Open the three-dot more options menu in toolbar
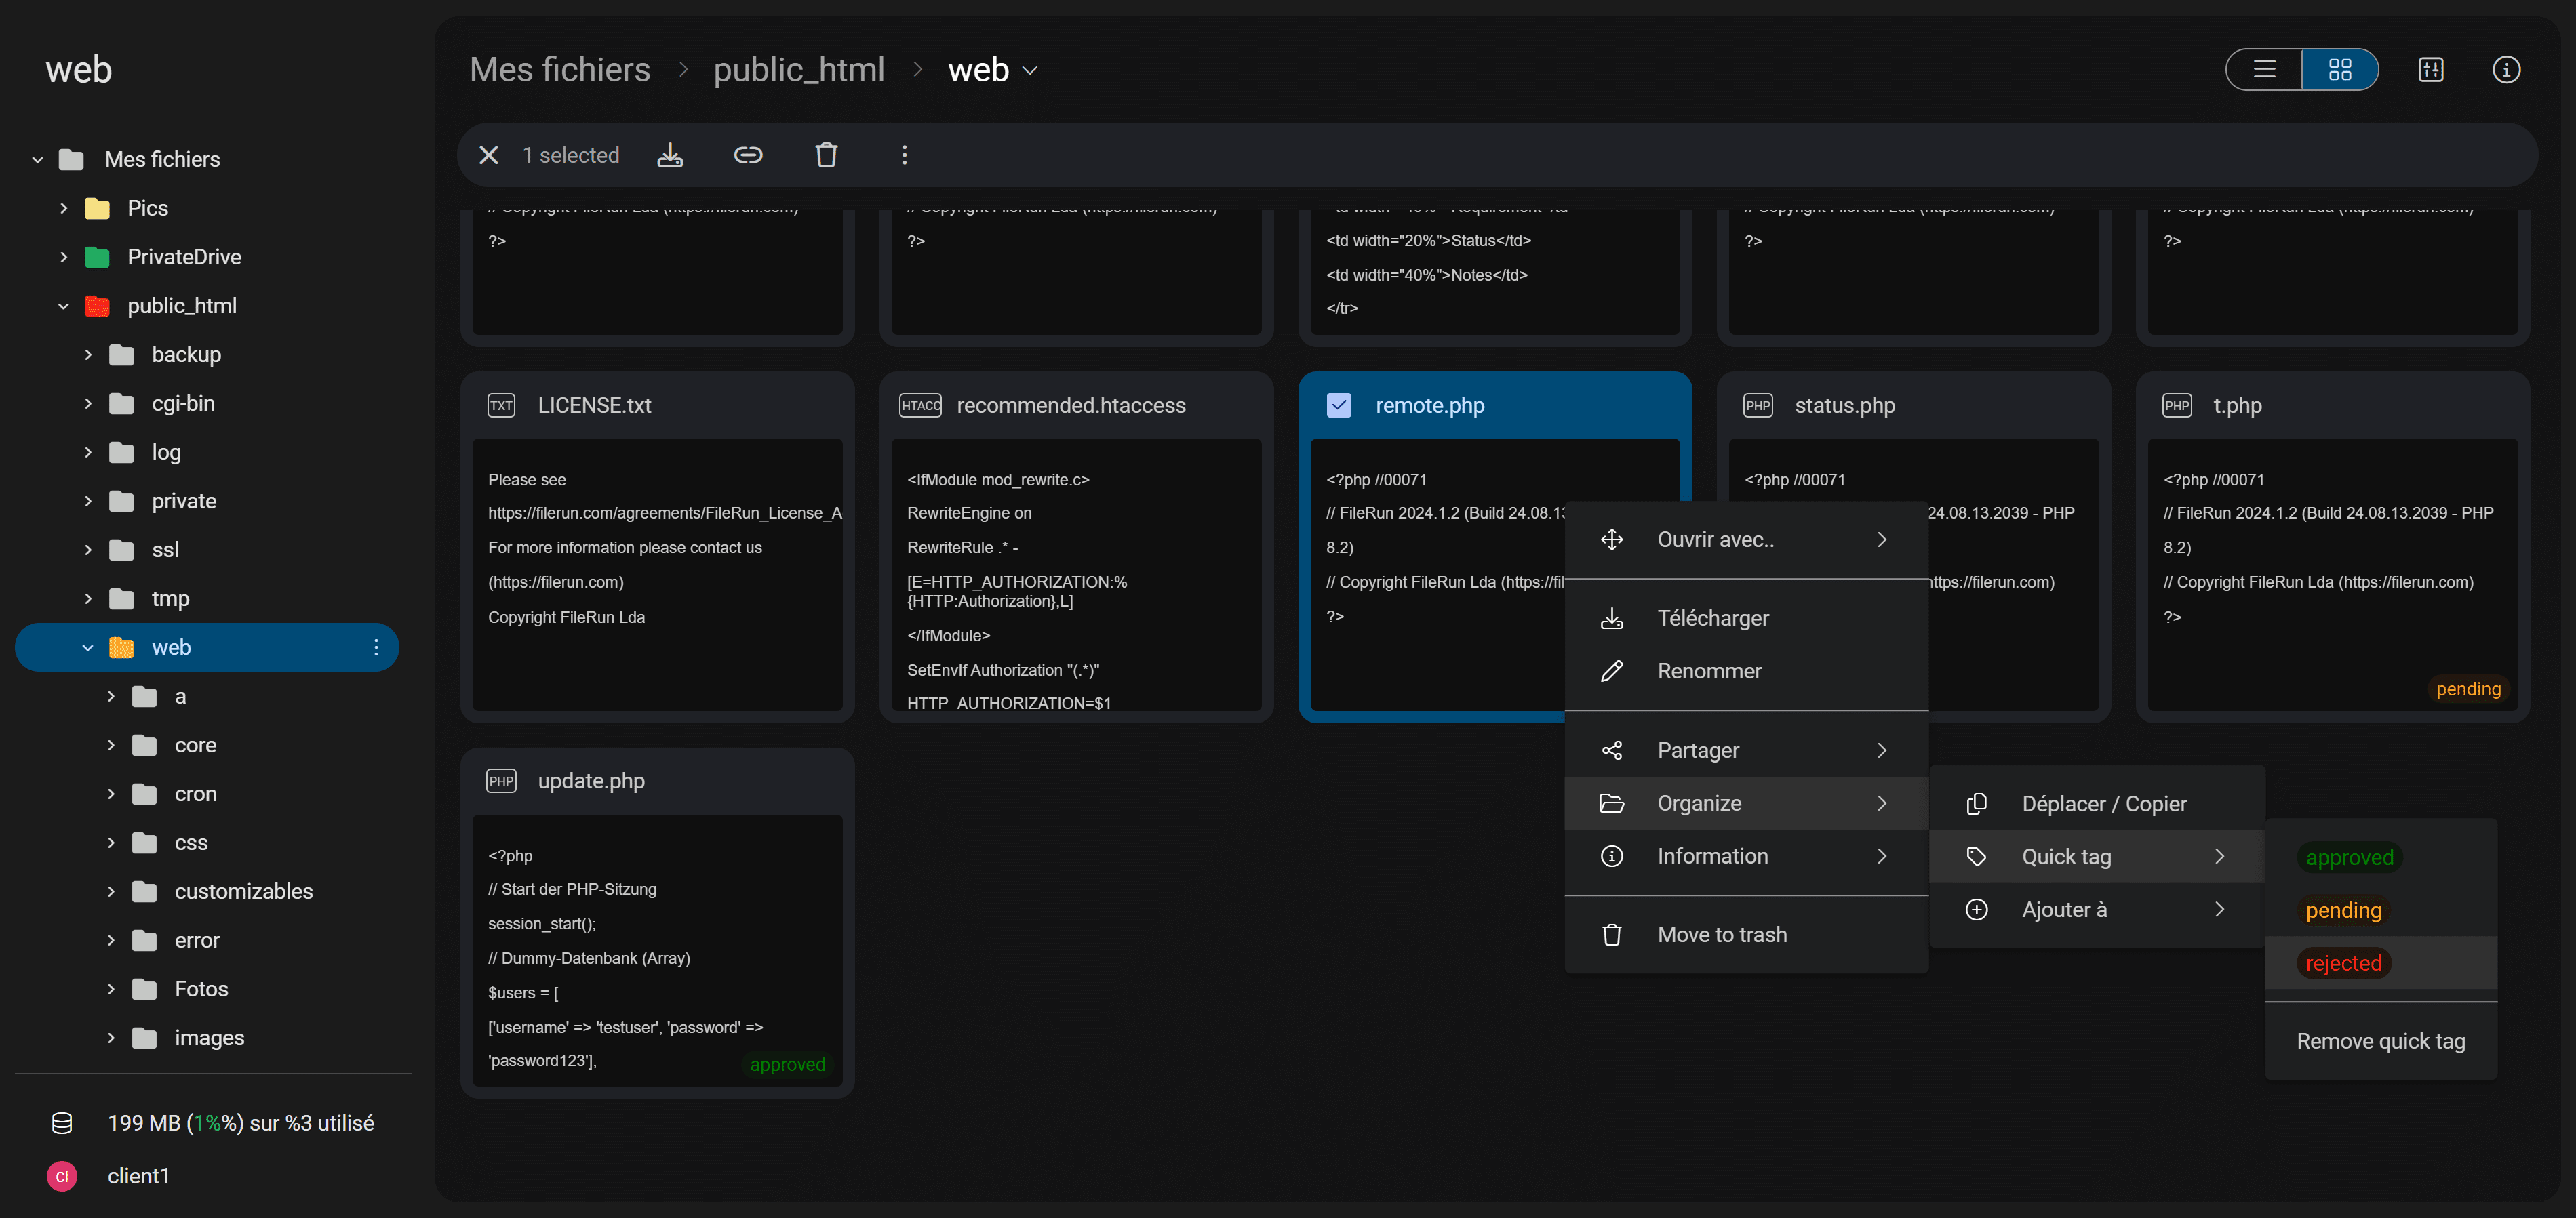 (904, 155)
